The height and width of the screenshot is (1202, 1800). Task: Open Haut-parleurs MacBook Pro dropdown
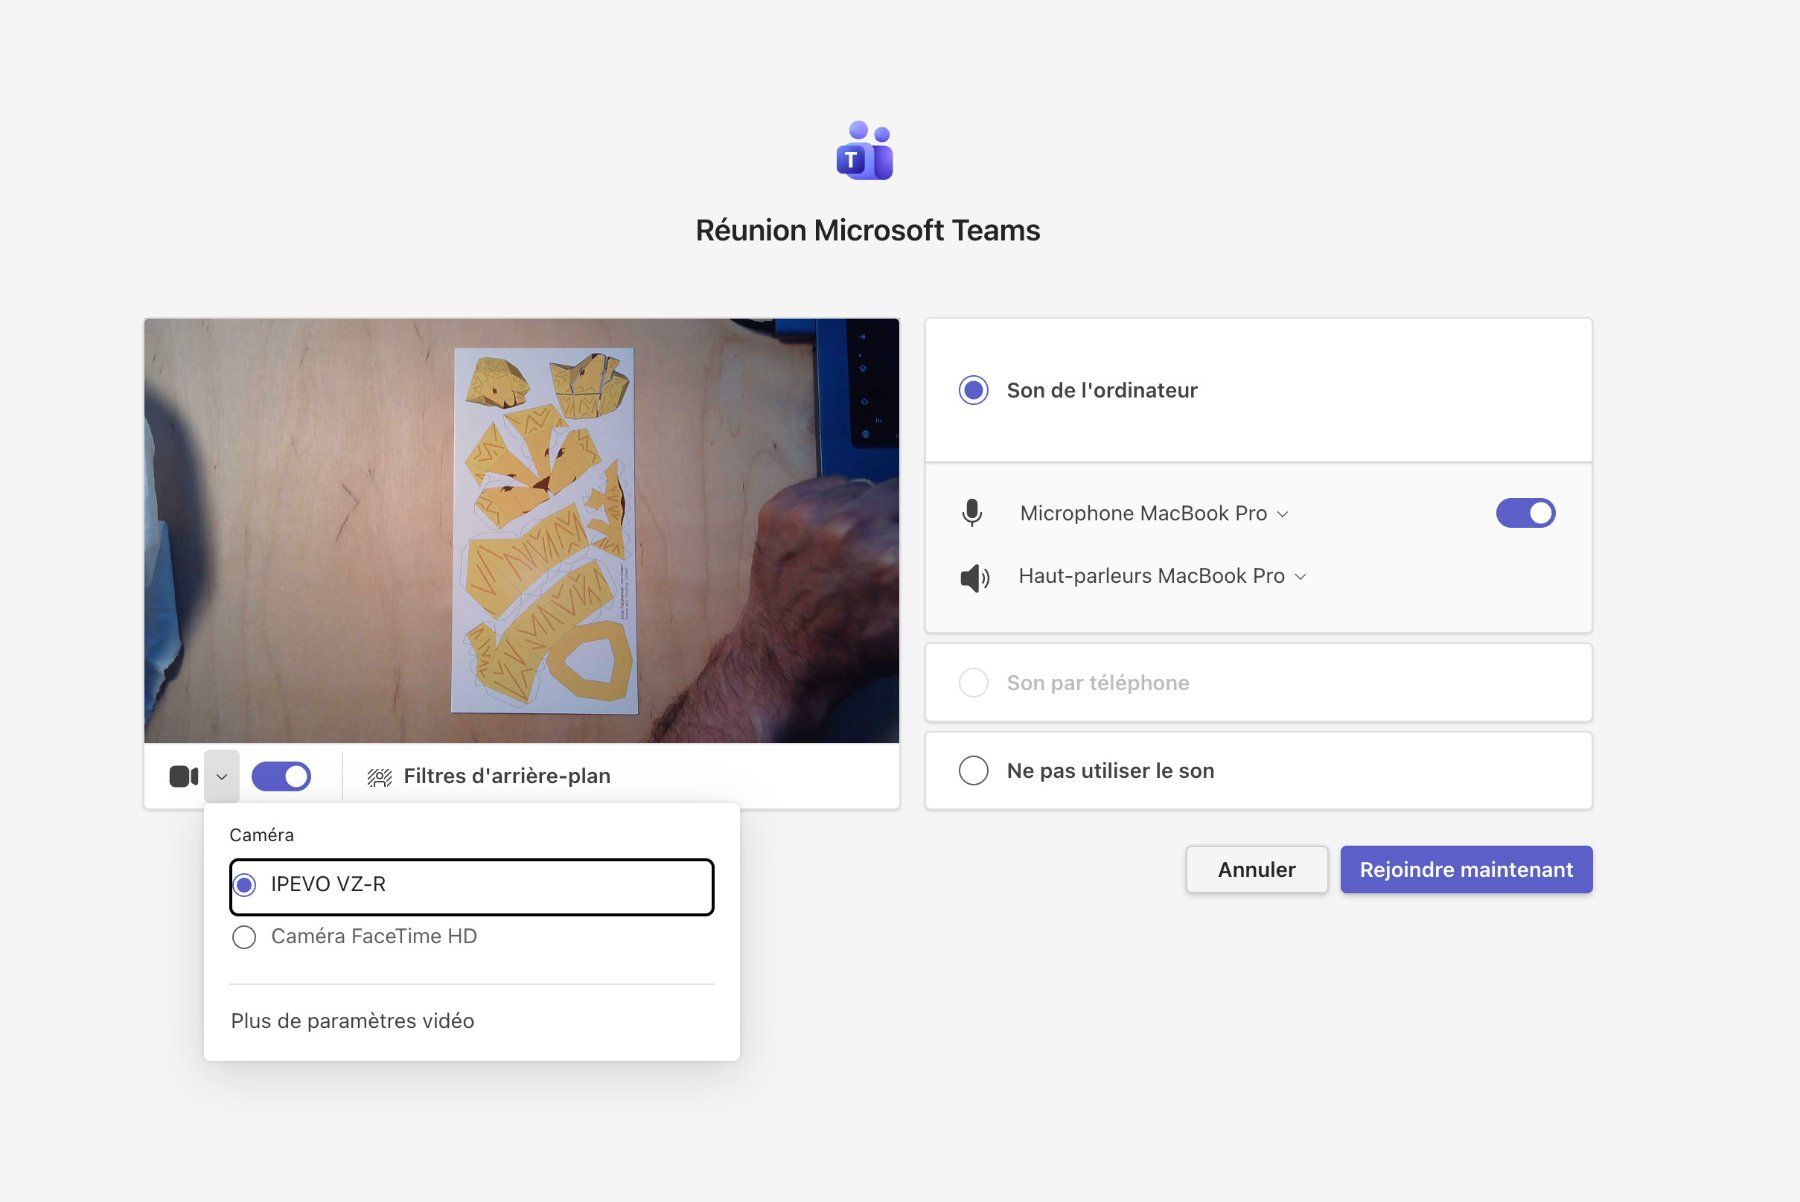click(x=1162, y=576)
